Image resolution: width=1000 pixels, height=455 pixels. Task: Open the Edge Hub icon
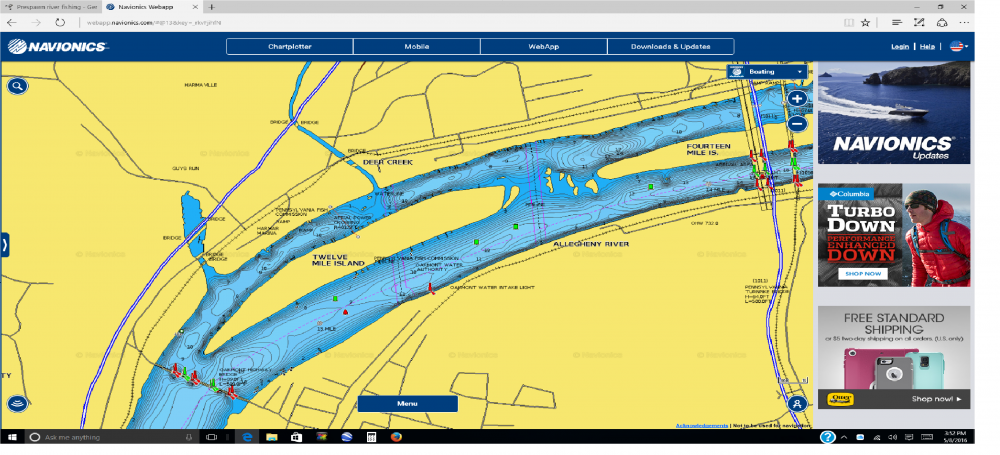click(897, 22)
